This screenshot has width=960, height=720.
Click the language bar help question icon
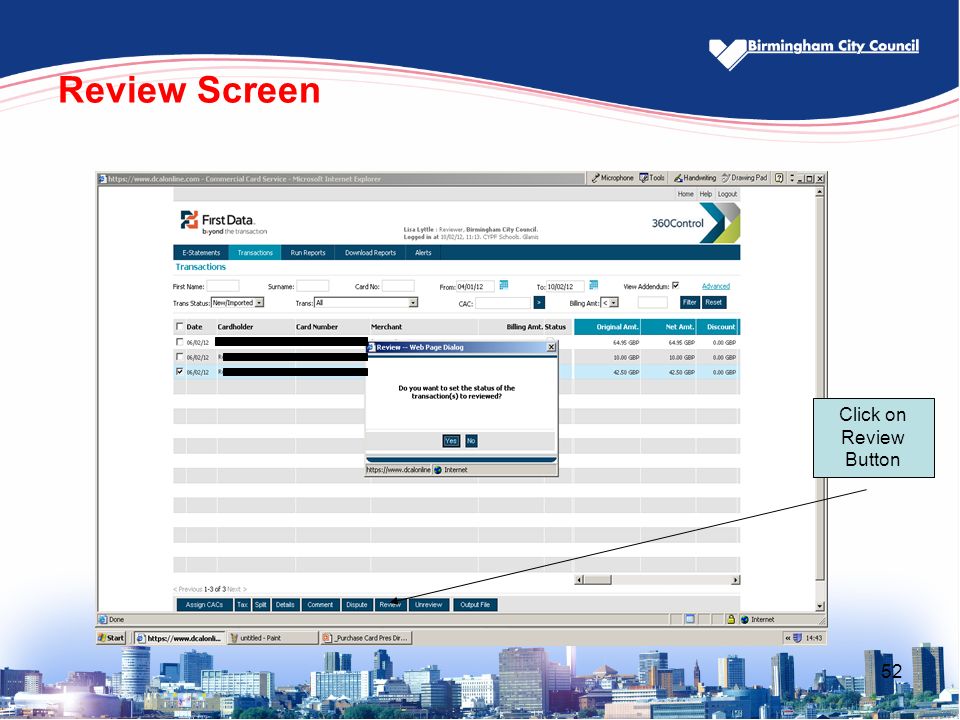(x=779, y=178)
